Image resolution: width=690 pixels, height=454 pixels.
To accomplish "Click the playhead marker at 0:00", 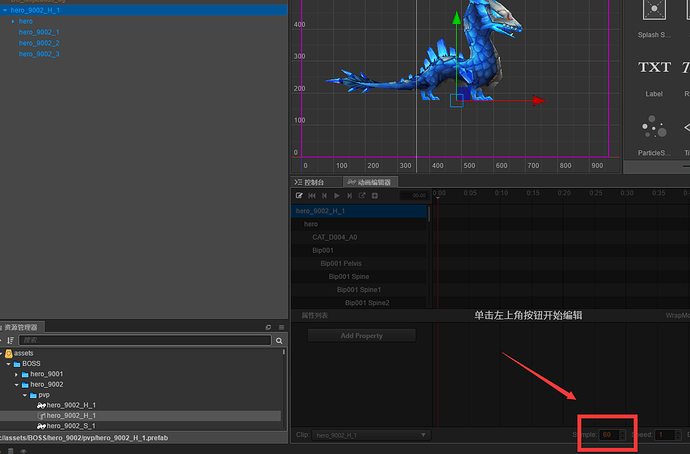I will coord(437,198).
